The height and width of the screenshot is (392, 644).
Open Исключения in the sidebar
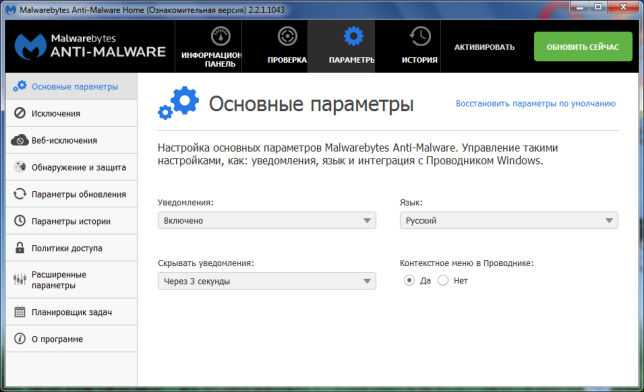pyautogui.click(x=72, y=113)
